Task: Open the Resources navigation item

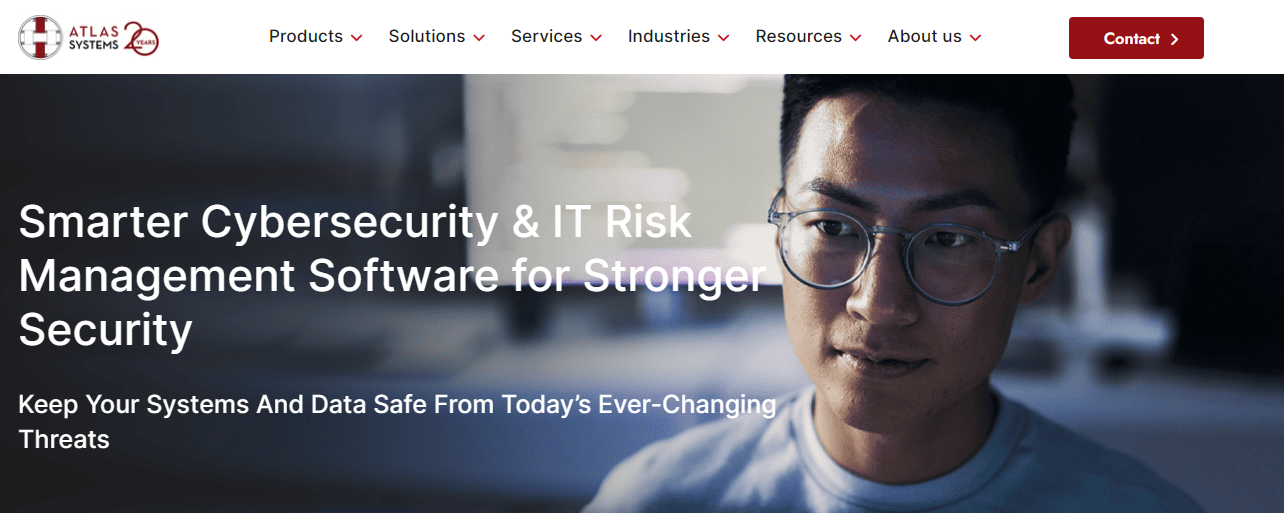Action: (x=799, y=36)
